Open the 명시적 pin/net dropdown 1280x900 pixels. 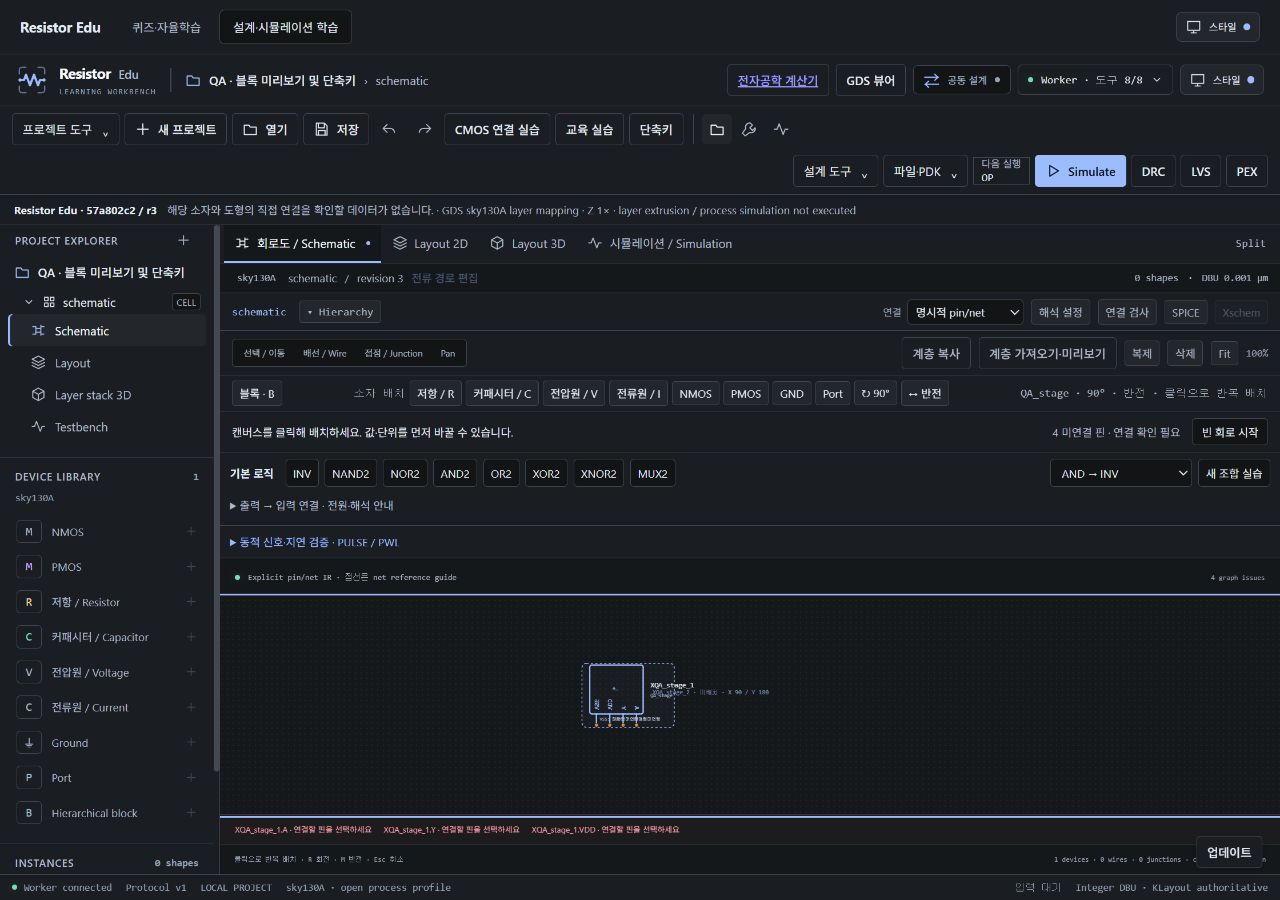[x=965, y=312]
